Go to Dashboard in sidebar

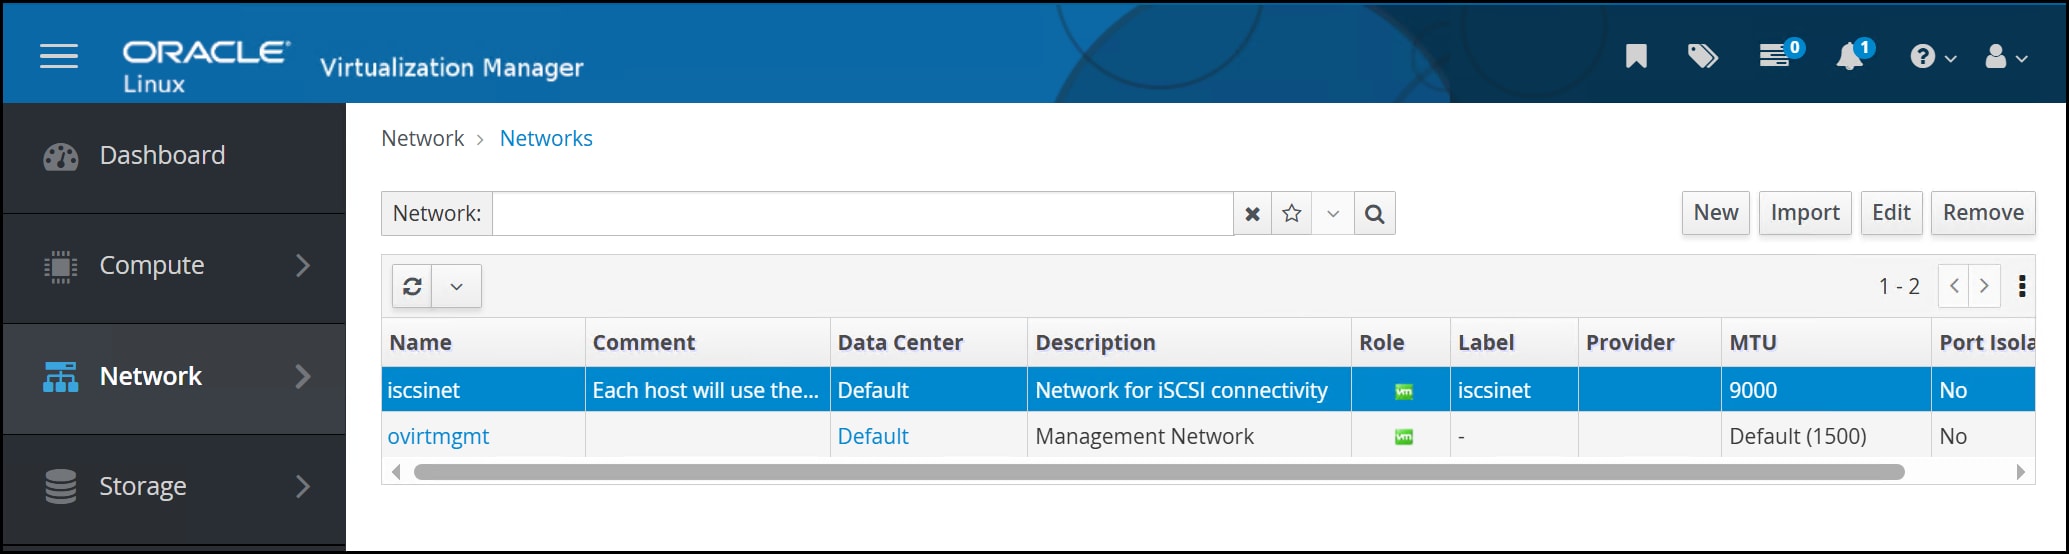click(174, 156)
